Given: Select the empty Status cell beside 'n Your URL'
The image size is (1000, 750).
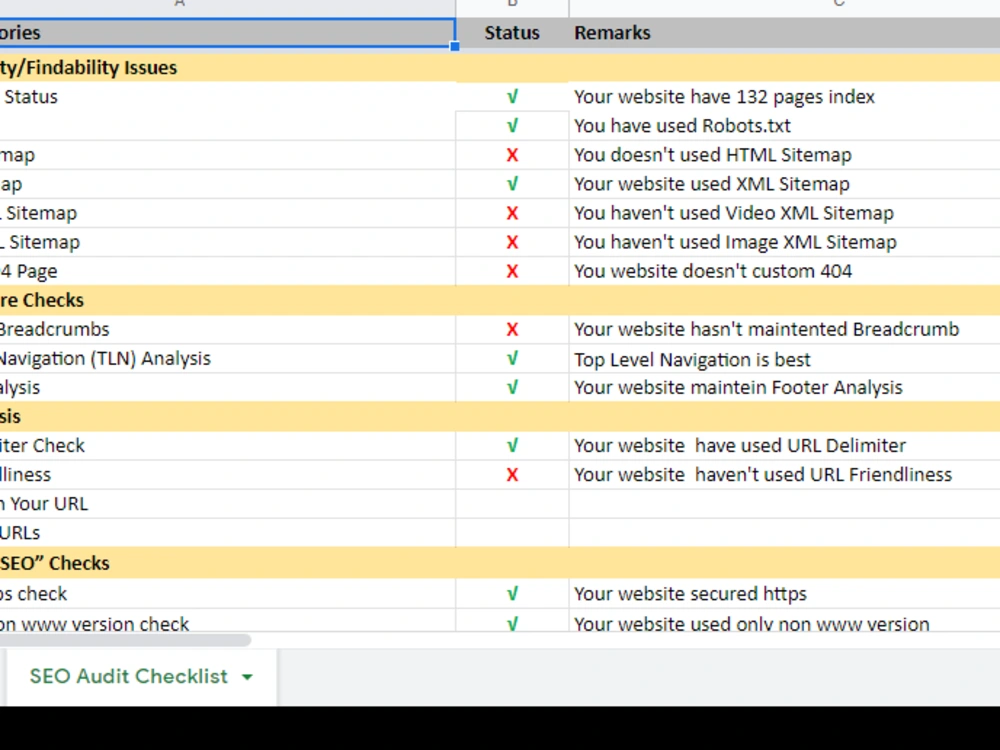Looking at the screenshot, I should click(512, 504).
